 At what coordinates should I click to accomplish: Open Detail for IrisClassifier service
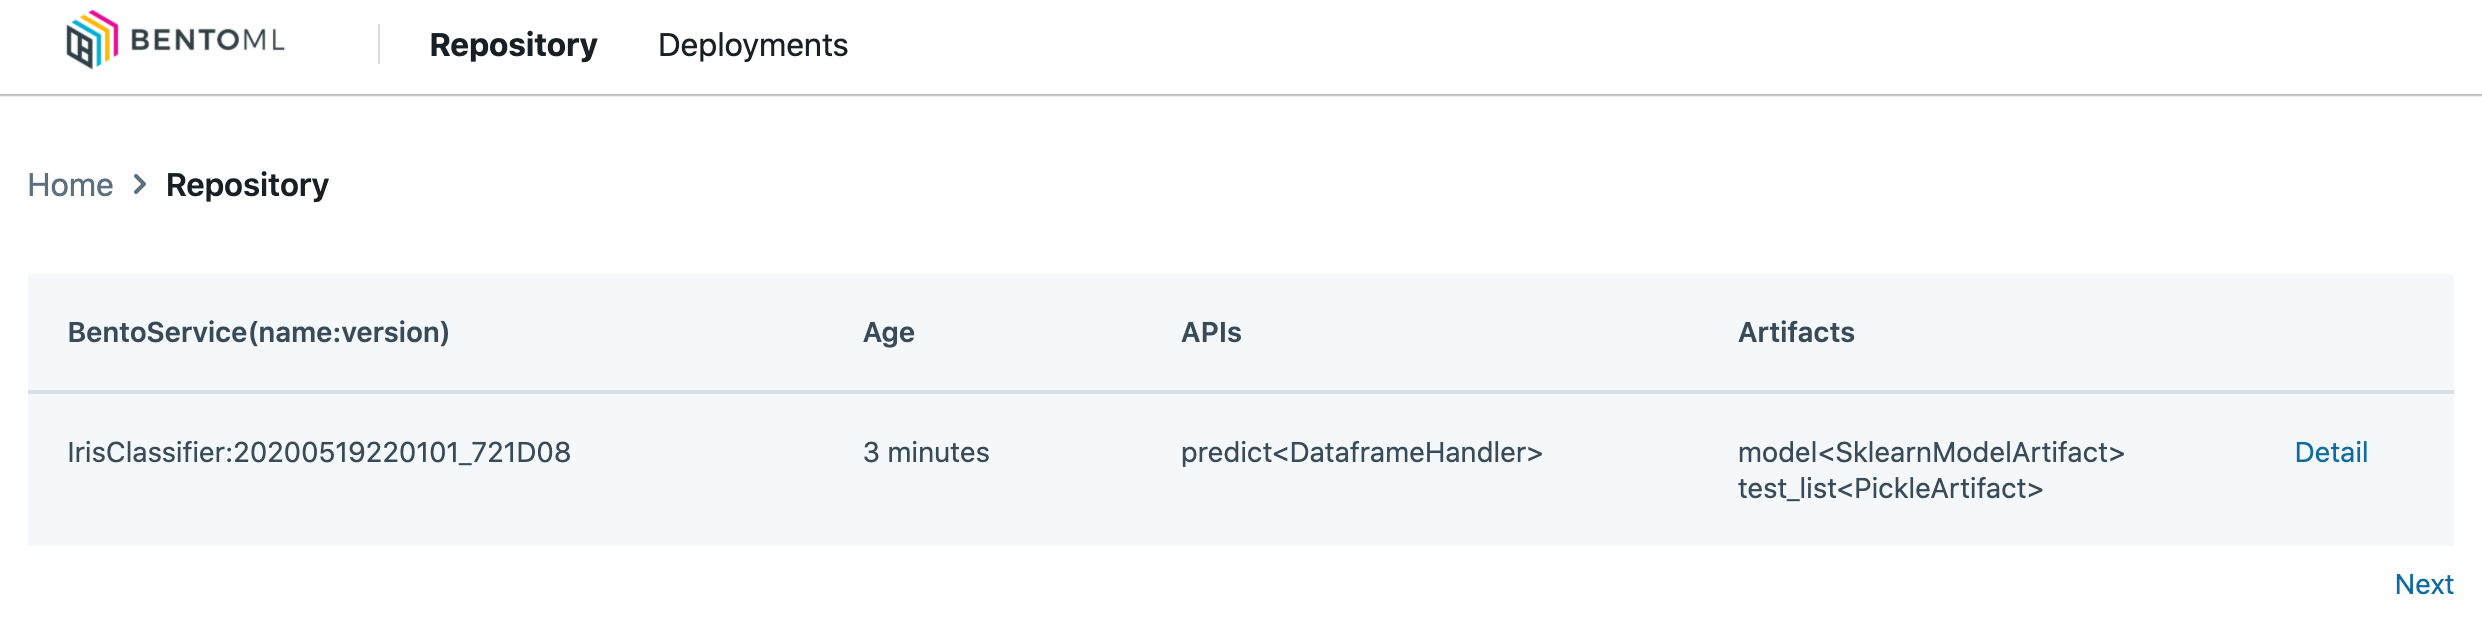click(2331, 452)
